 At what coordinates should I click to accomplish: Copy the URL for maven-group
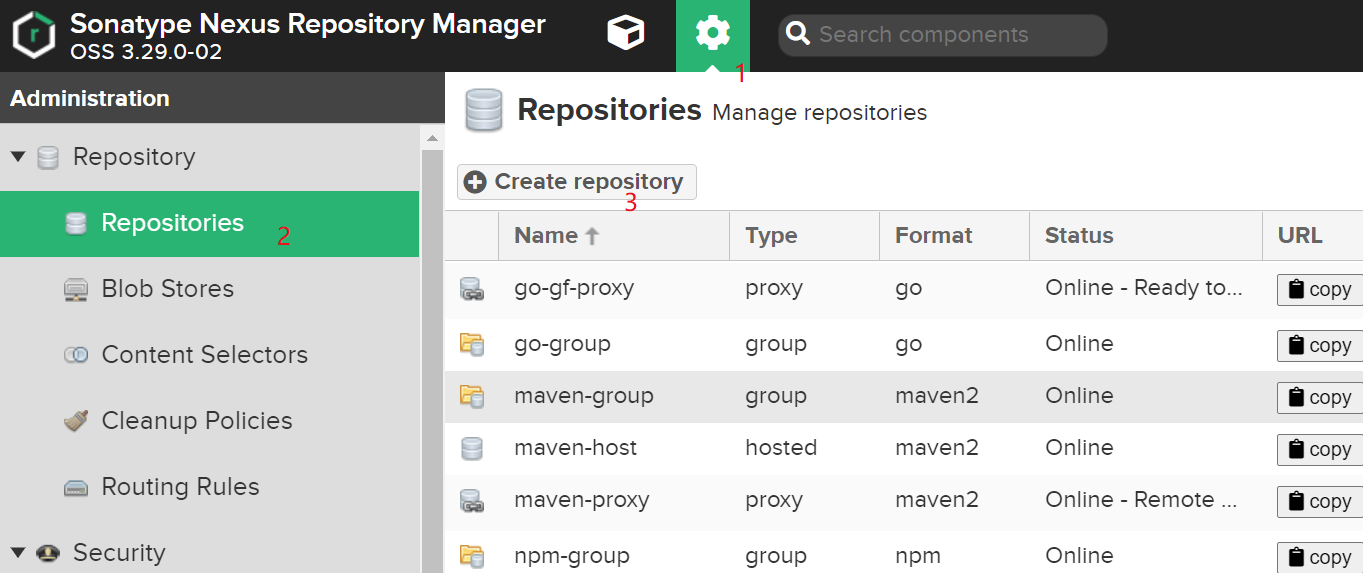point(1320,397)
